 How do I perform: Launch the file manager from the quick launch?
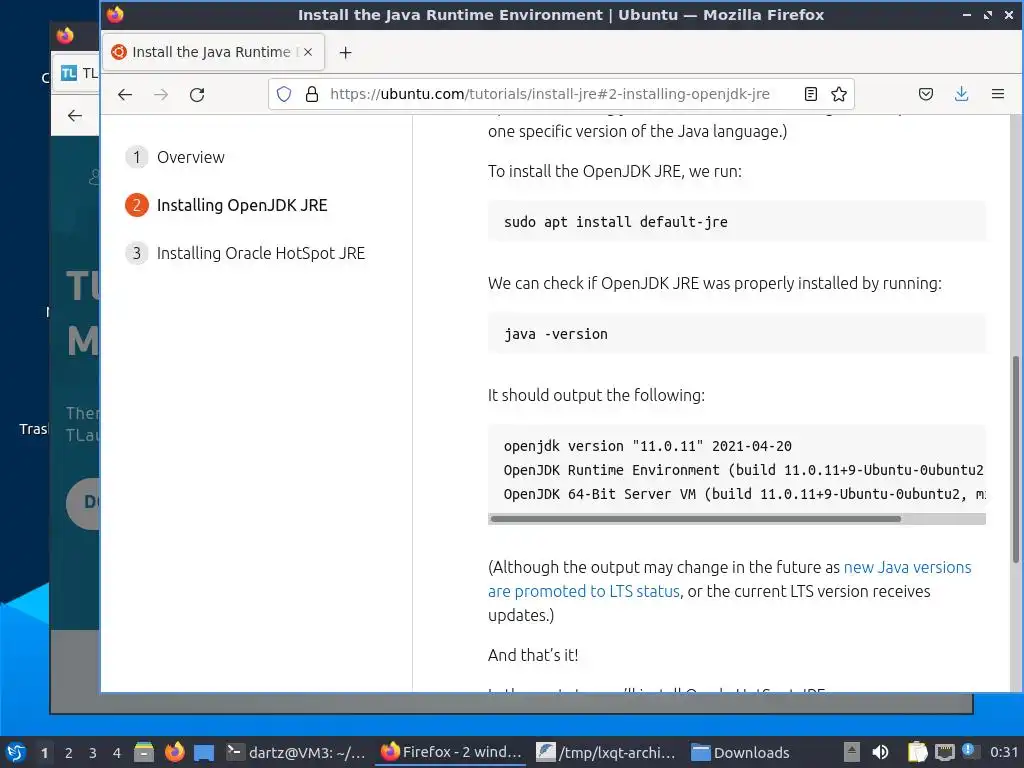[x=144, y=752]
